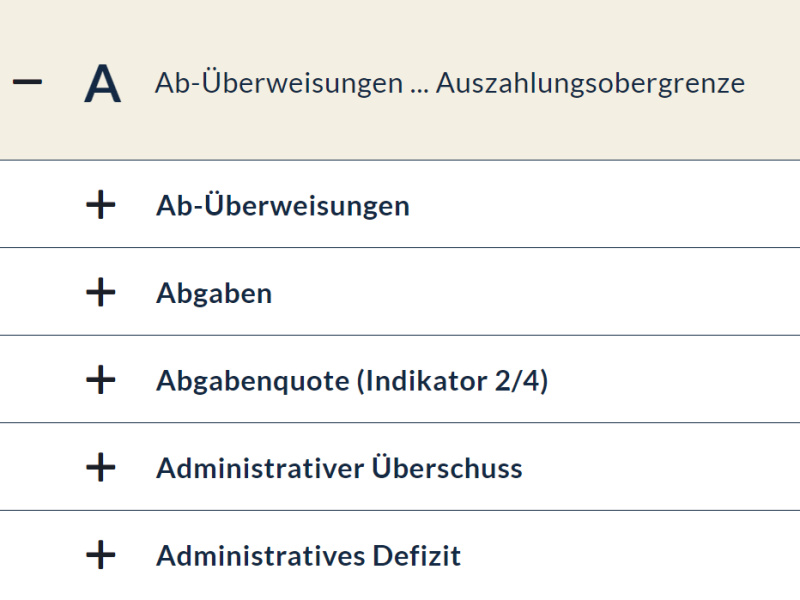Click the large letter A heading

(x=102, y=84)
